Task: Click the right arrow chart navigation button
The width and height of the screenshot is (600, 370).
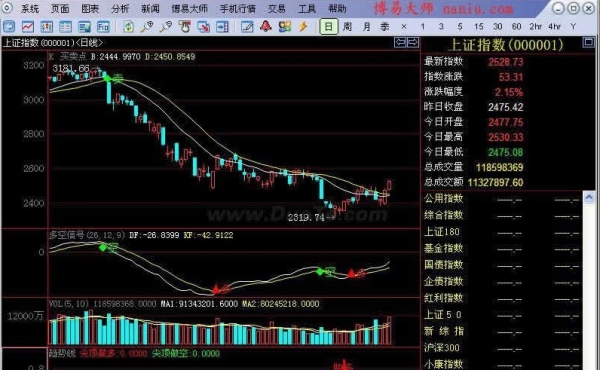Action: coord(413,42)
